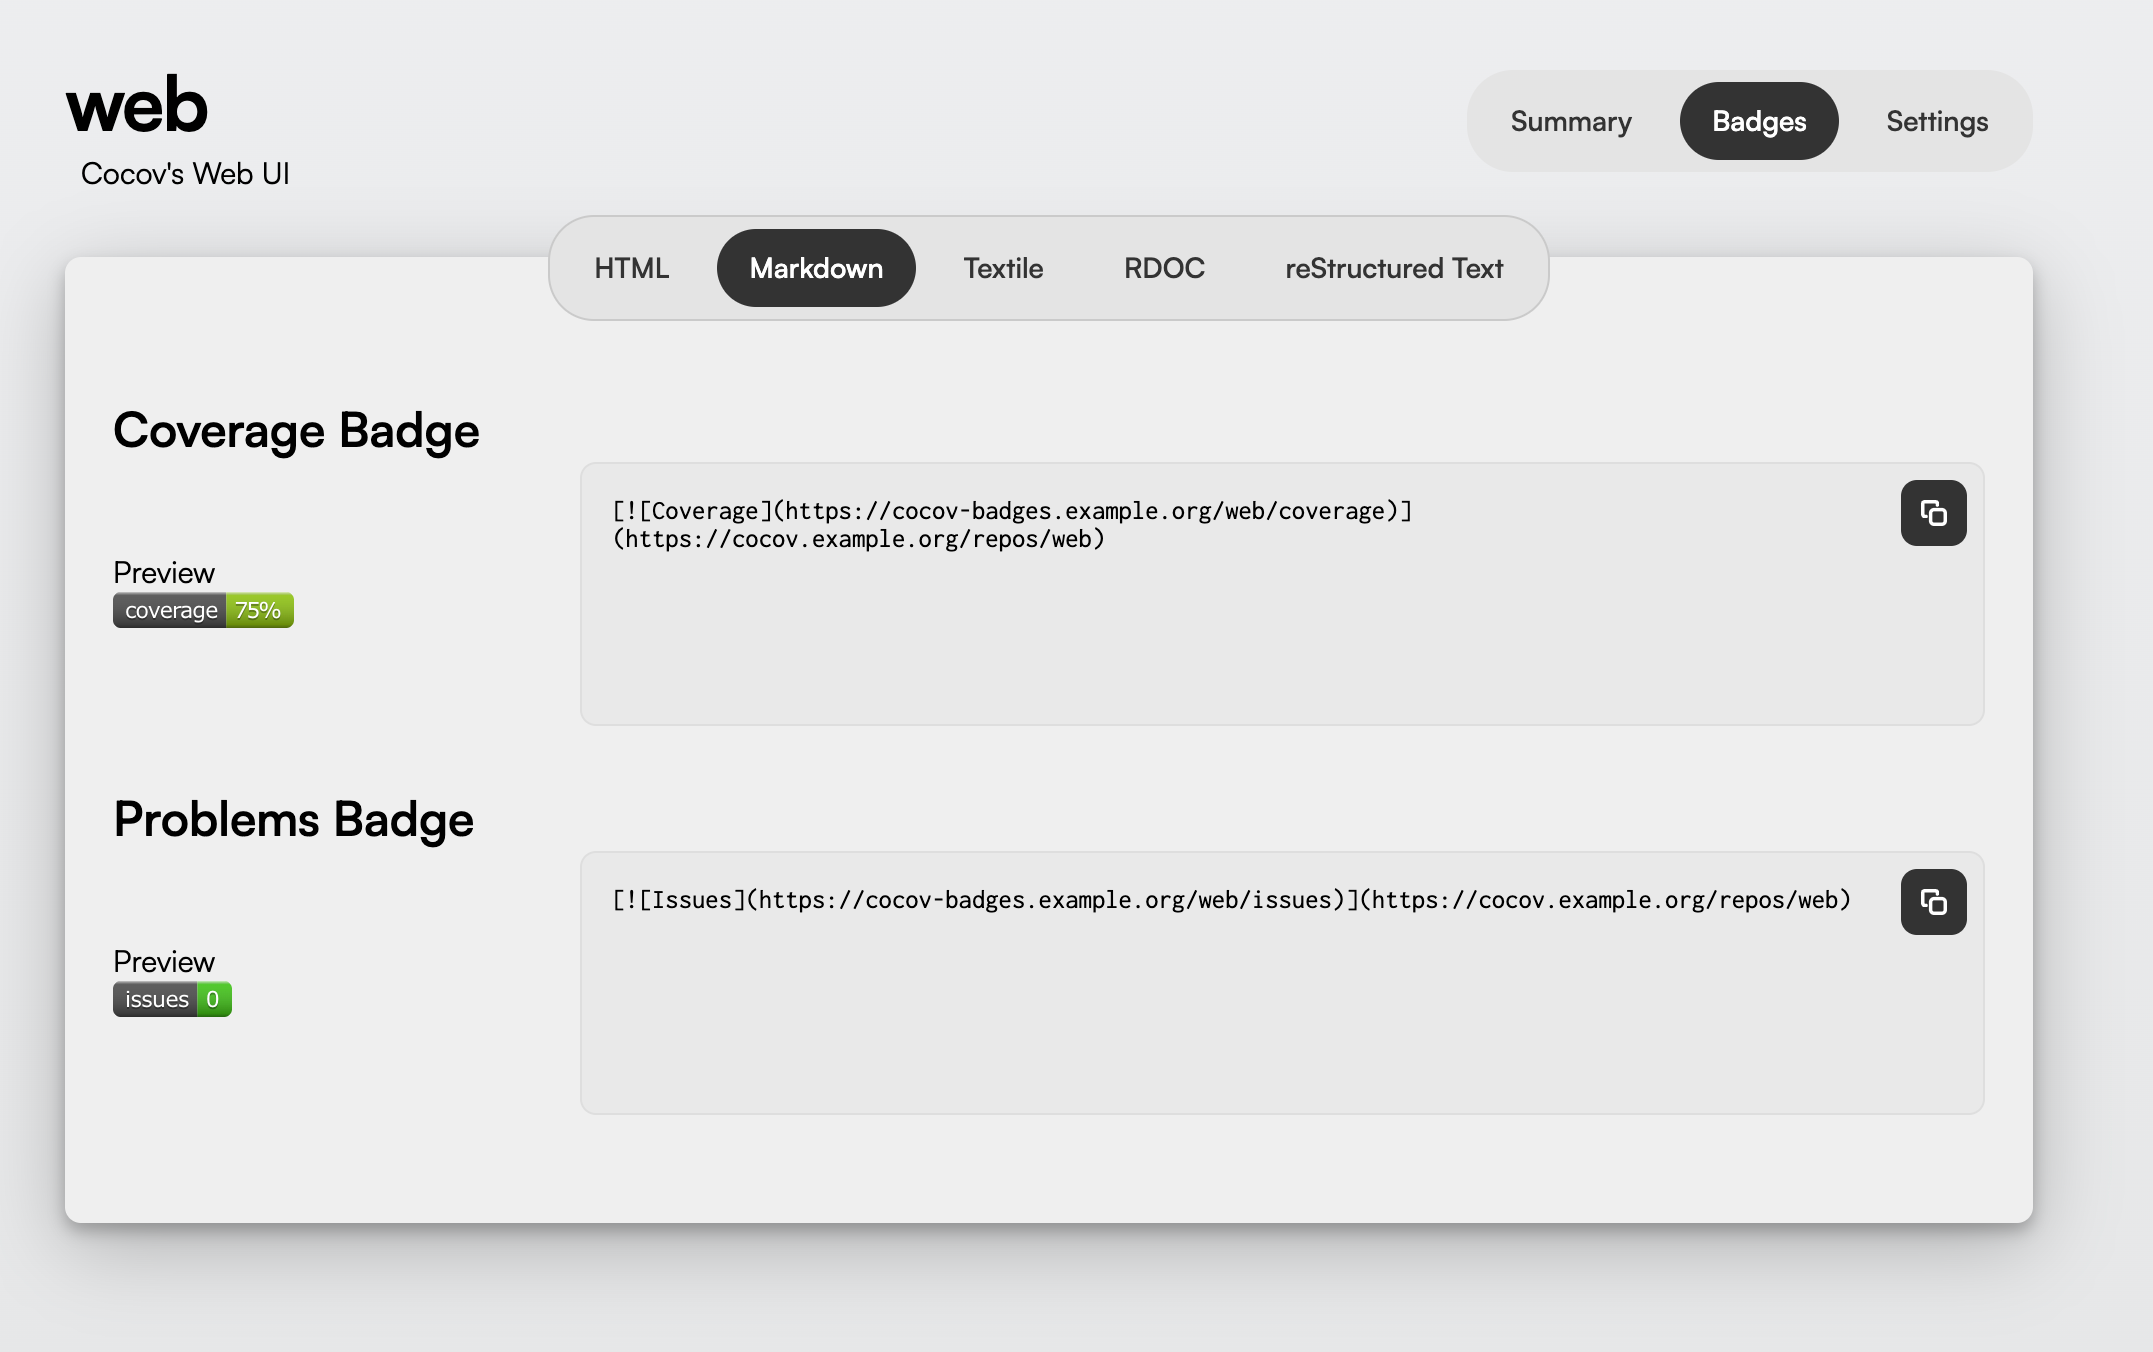Click the coverage 75% preview badge
2153x1352 pixels.
tap(203, 610)
